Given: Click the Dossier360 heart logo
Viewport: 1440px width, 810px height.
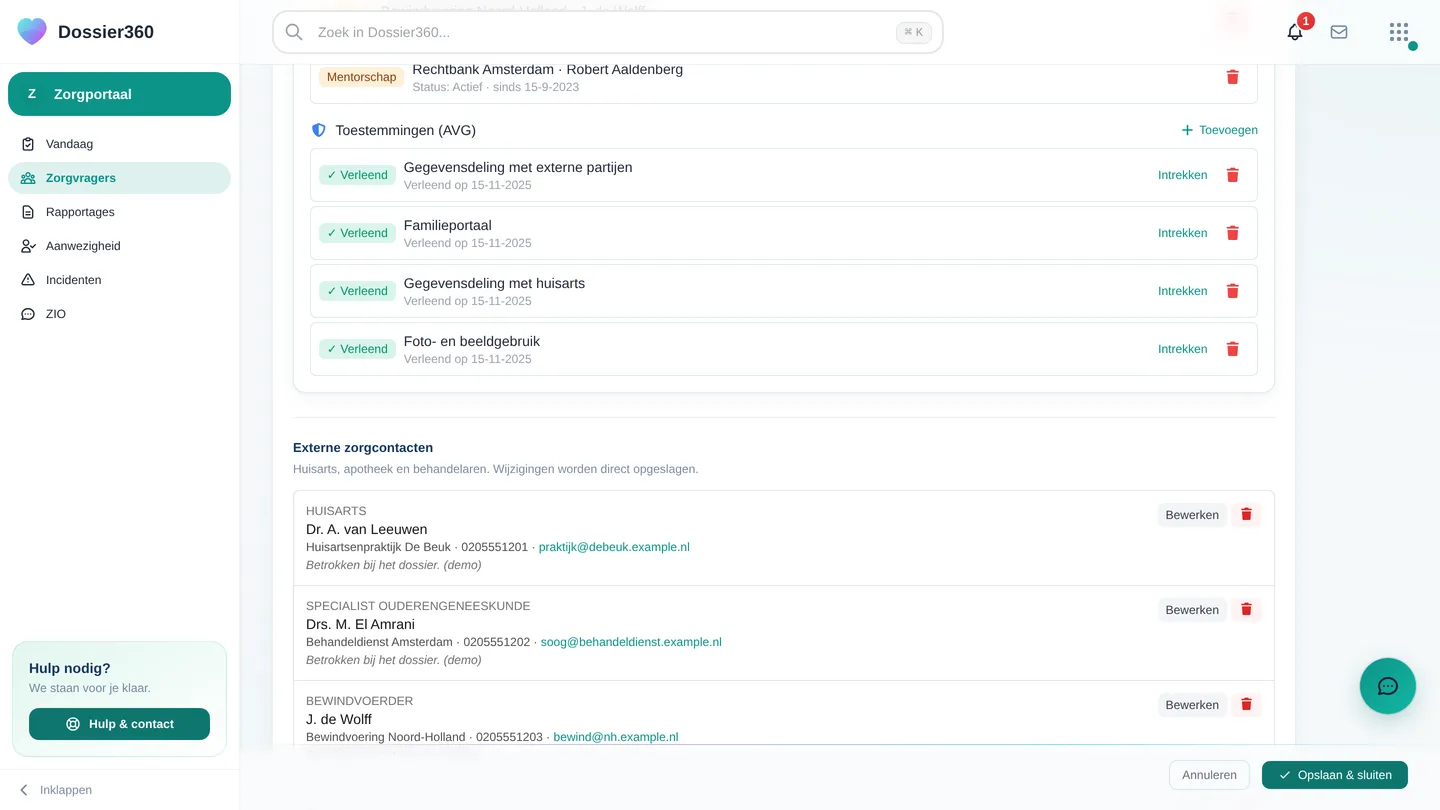Looking at the screenshot, I should pyautogui.click(x=32, y=32).
